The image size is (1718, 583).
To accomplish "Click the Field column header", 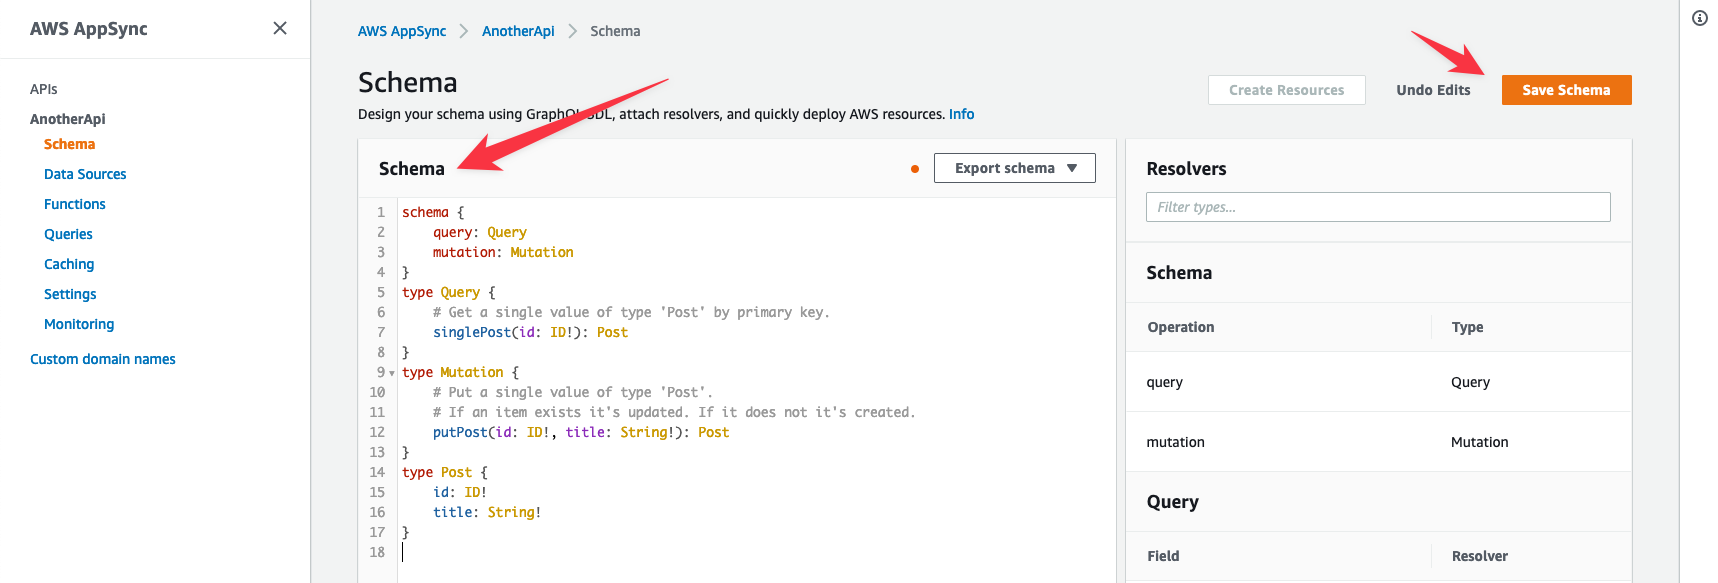I will click(1163, 556).
